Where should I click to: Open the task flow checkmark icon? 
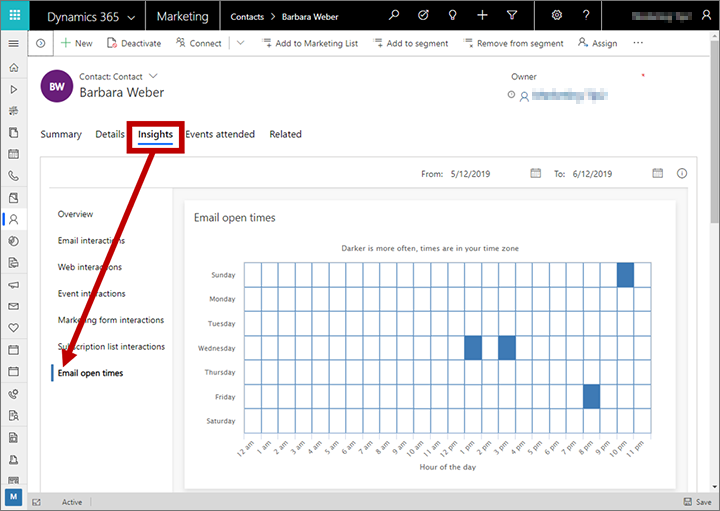click(423, 15)
